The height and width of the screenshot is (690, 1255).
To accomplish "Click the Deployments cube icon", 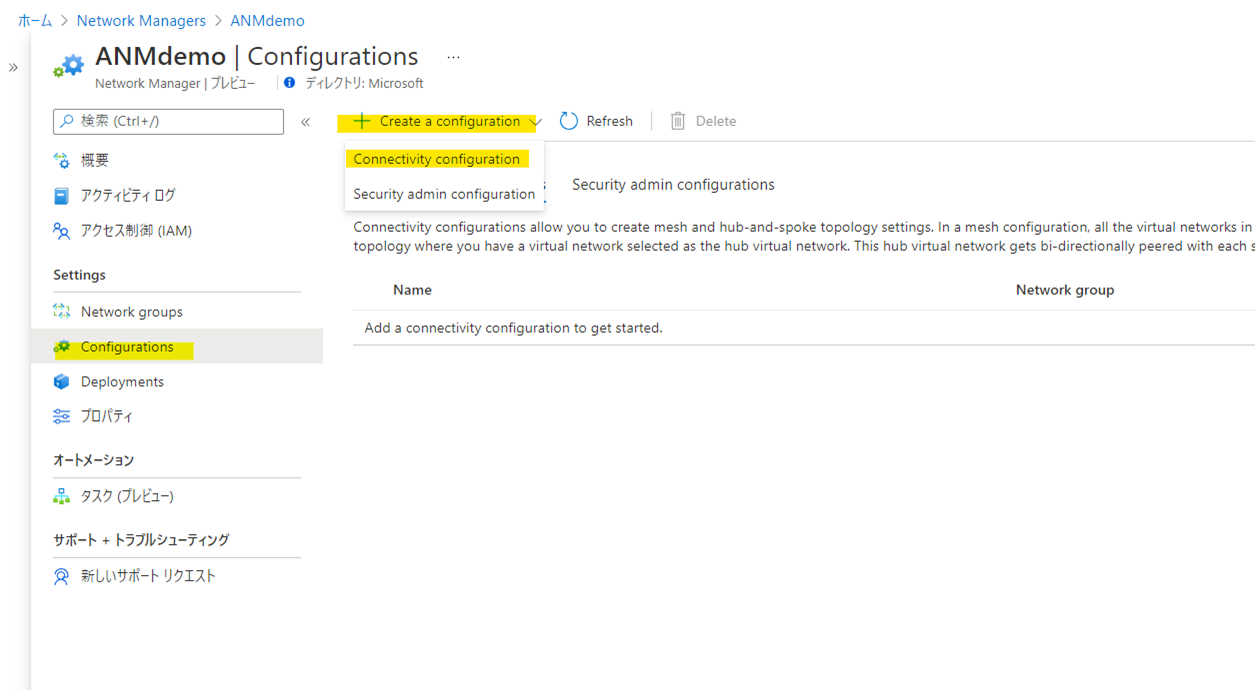I will [x=62, y=382].
